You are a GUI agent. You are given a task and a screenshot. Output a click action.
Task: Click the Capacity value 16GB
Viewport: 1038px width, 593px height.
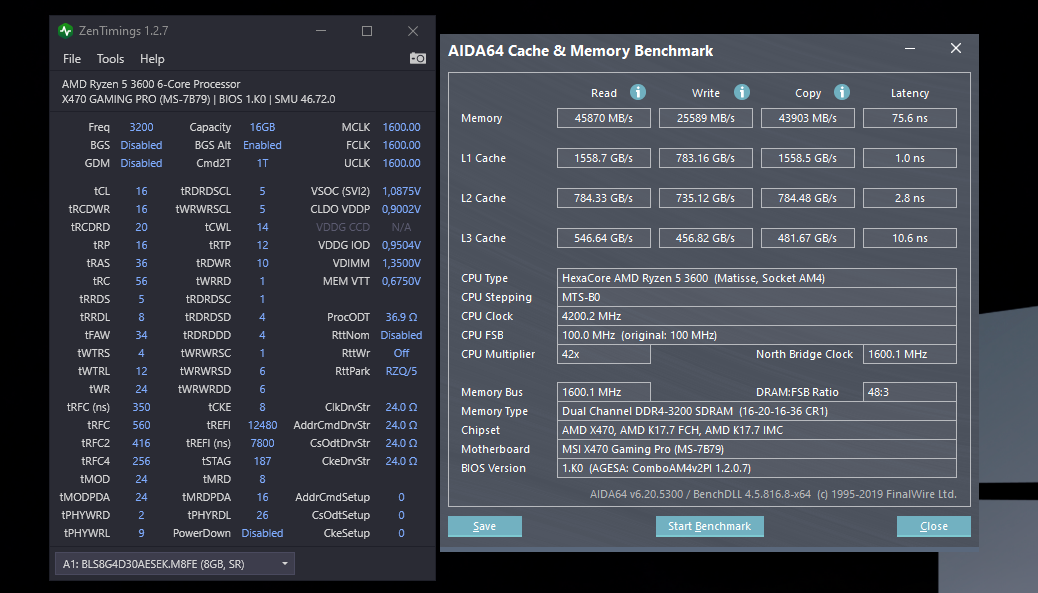262,127
